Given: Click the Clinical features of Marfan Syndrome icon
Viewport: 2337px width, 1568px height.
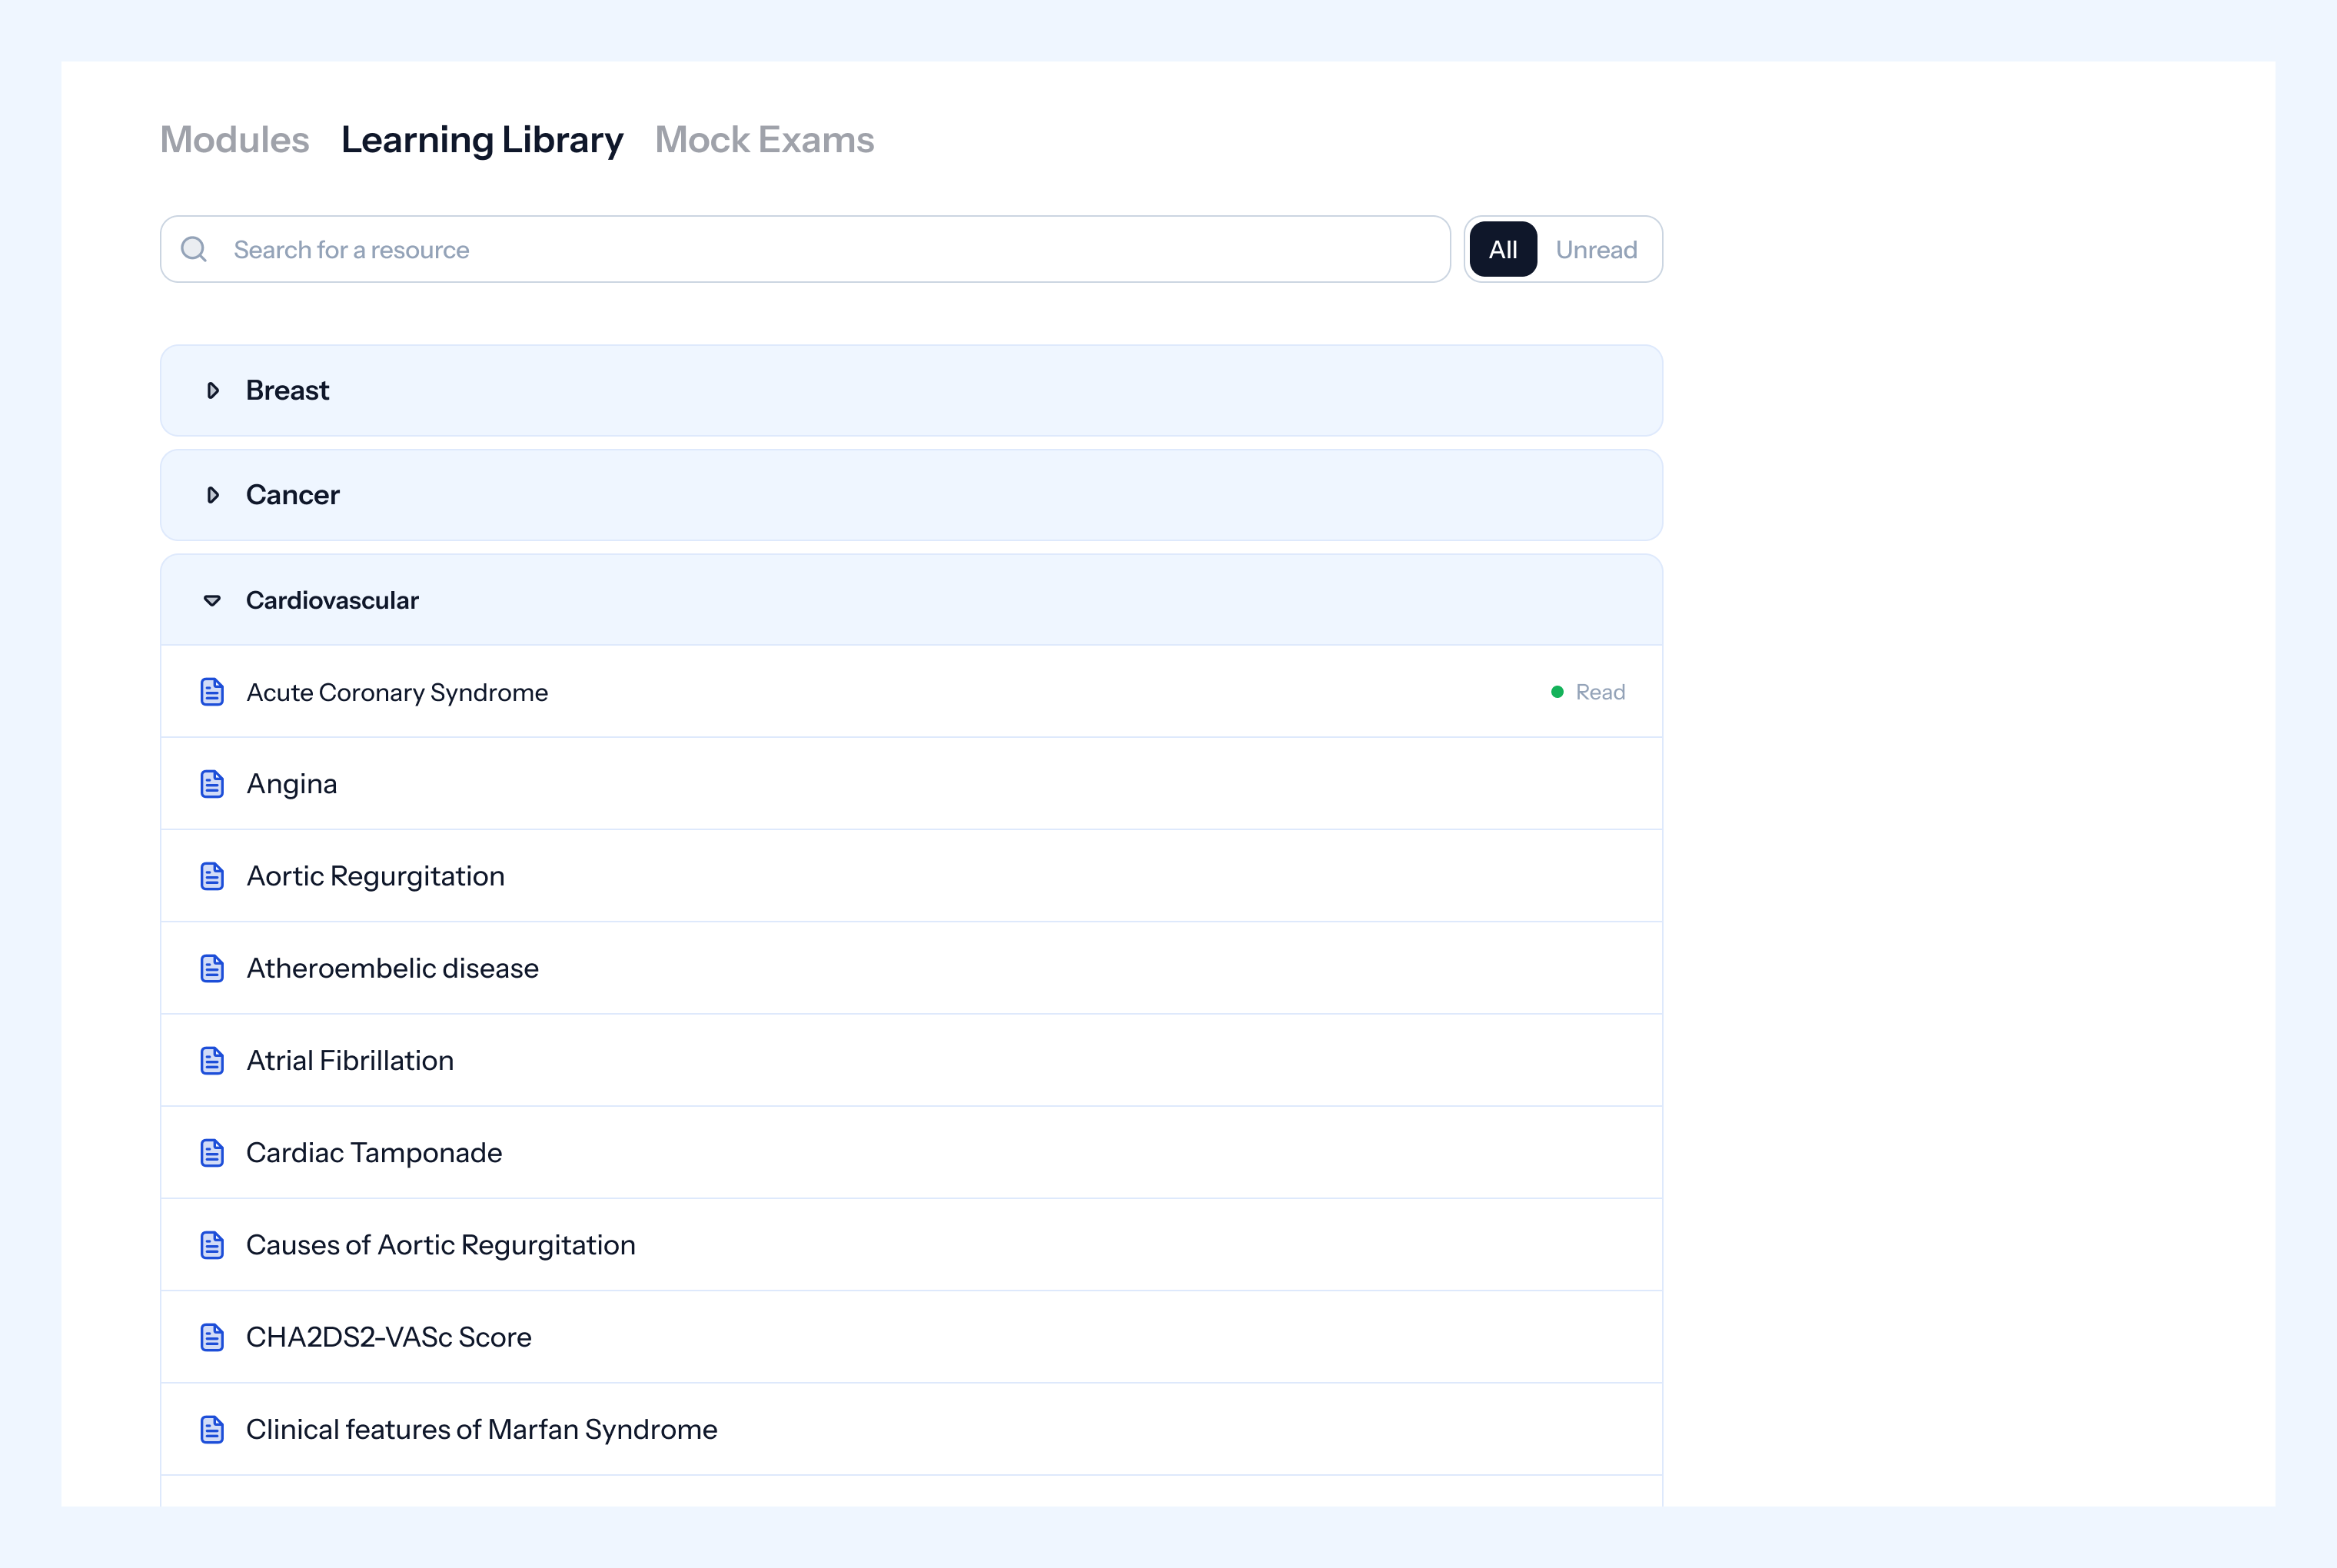Looking at the screenshot, I should click(212, 1429).
